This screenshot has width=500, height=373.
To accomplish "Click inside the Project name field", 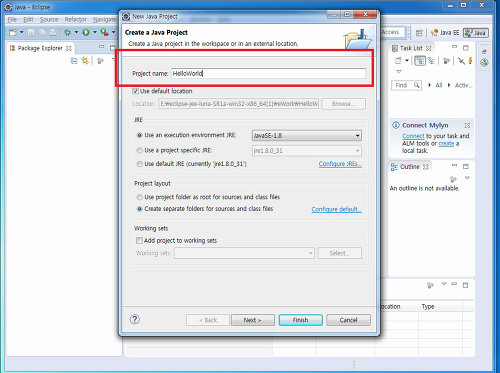I will (x=268, y=73).
